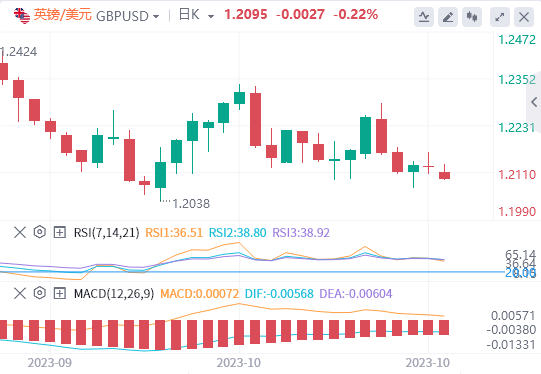The height and width of the screenshot is (374, 541).
Task: Click the percent change -0.22%
Action: click(x=355, y=14)
